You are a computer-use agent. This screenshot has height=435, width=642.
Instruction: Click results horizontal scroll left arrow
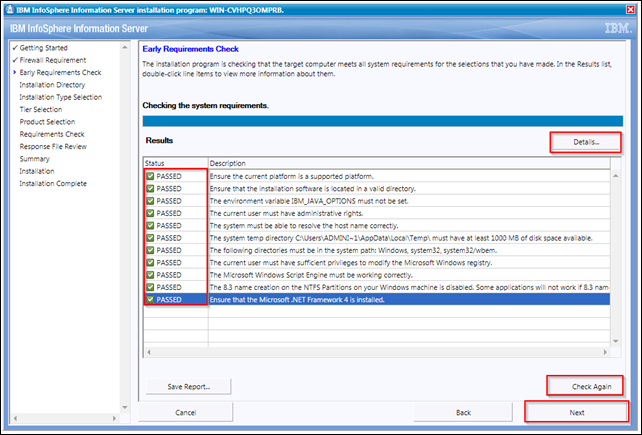[149, 352]
